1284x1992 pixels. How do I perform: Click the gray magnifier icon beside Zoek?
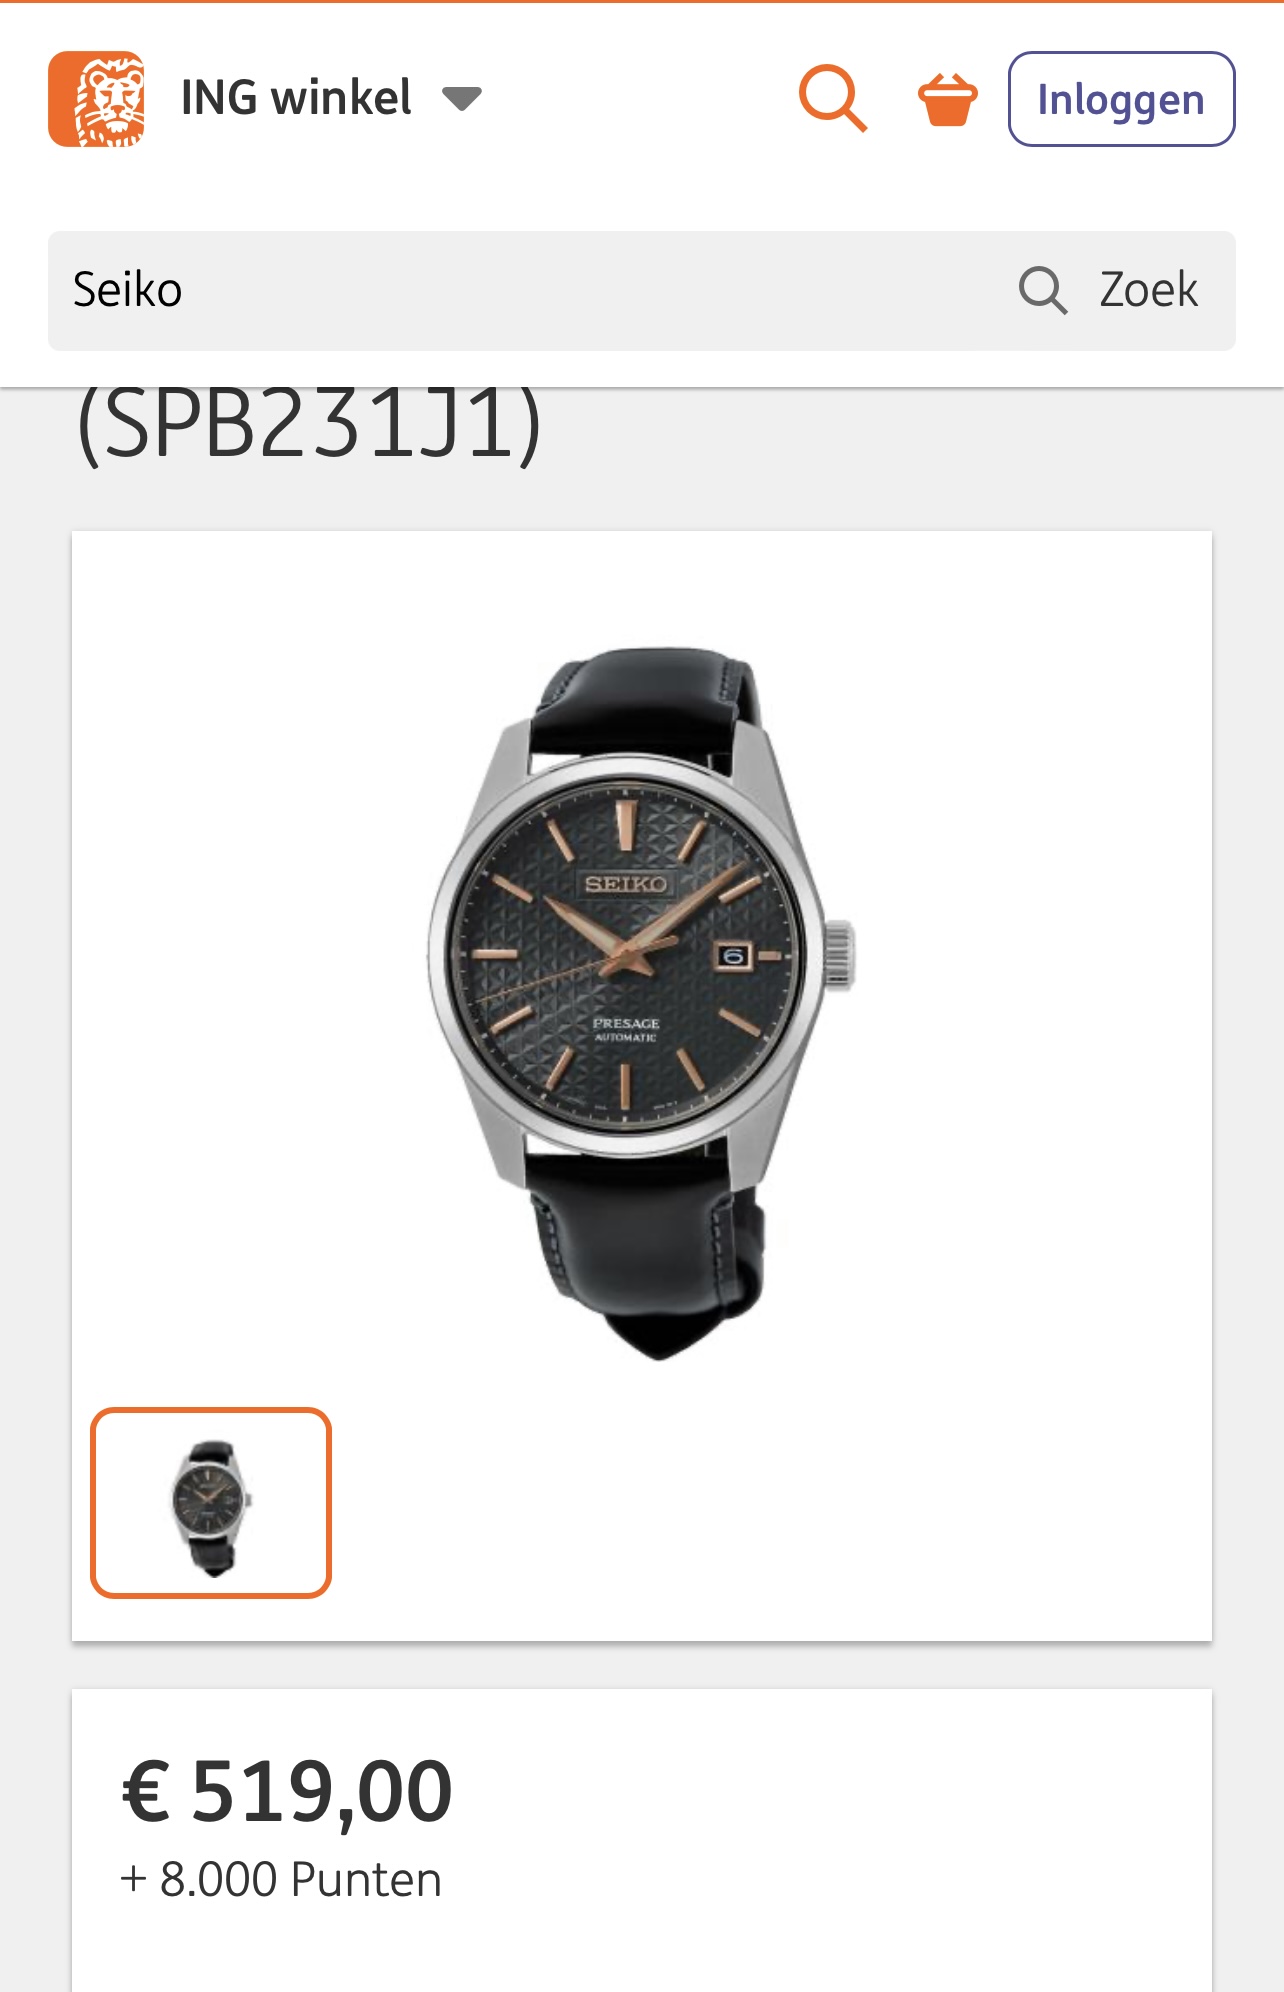1043,291
